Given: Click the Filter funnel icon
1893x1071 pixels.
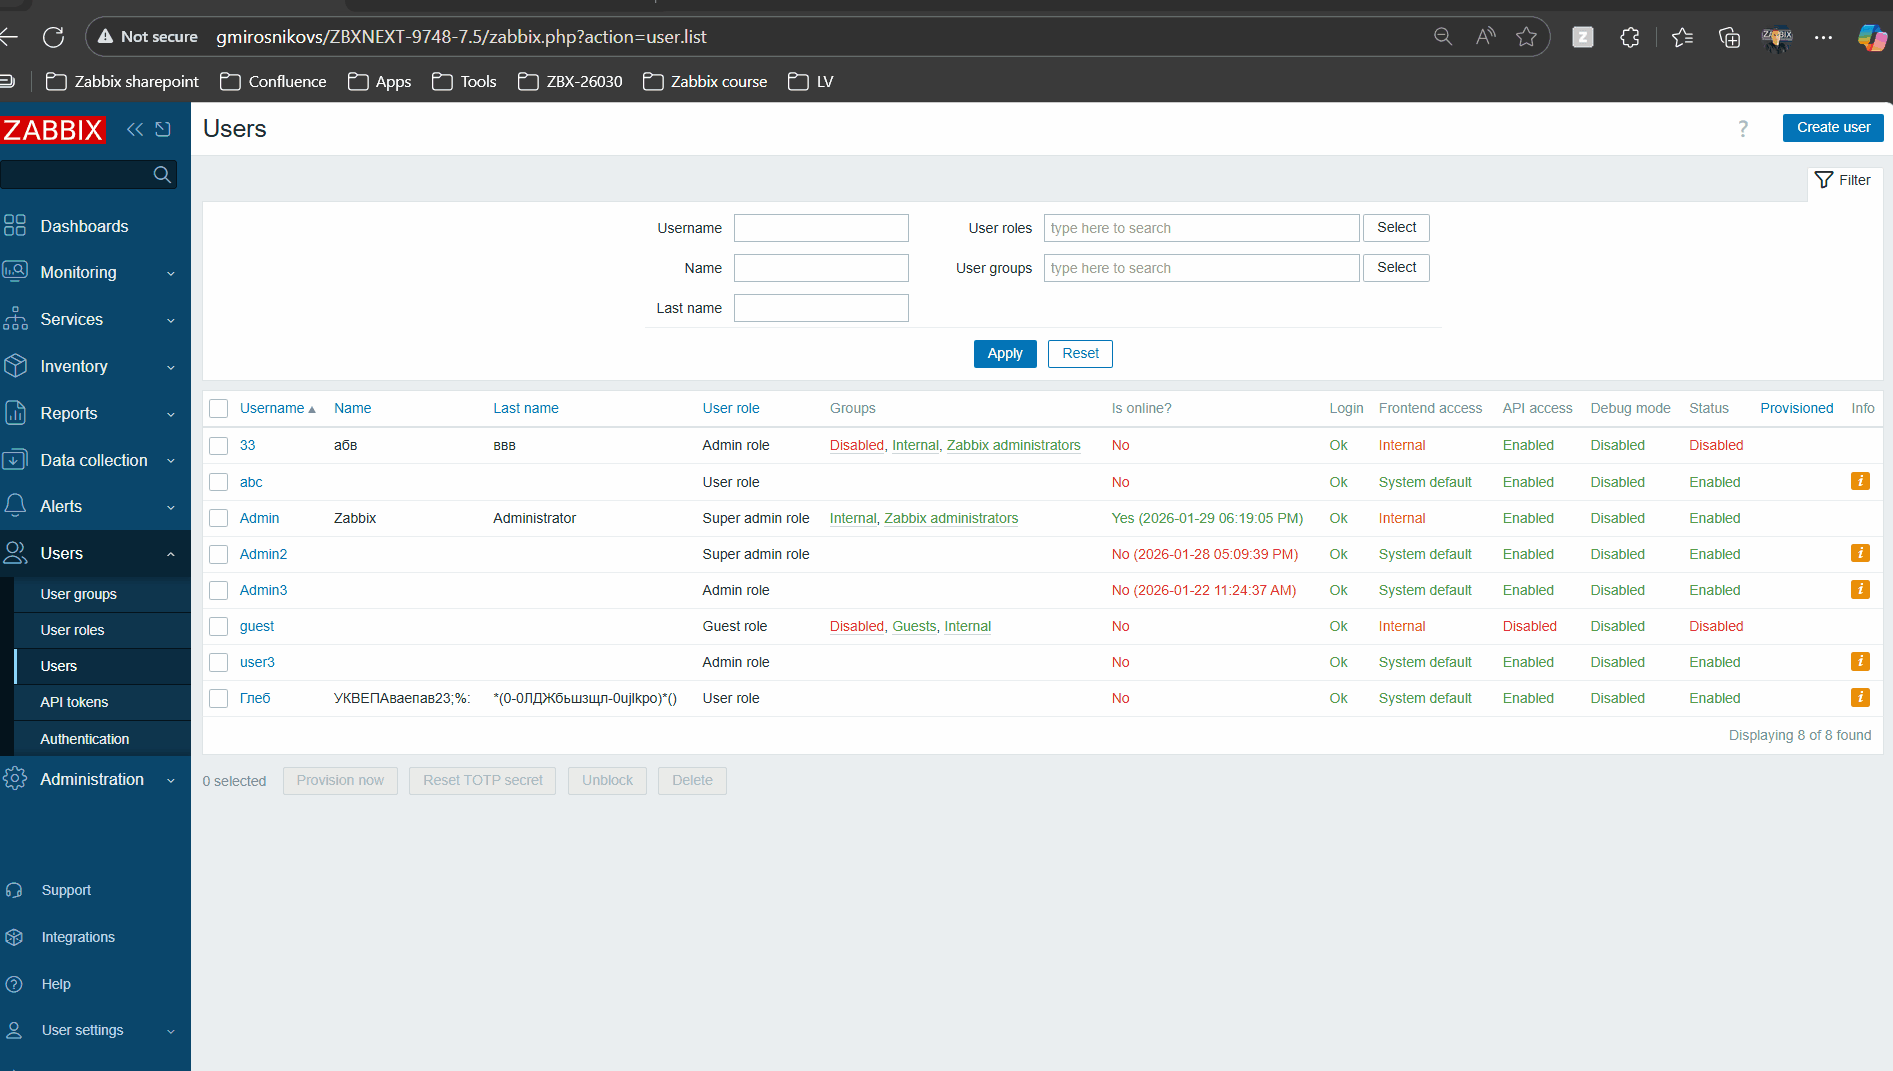Looking at the screenshot, I should pyautogui.click(x=1824, y=180).
